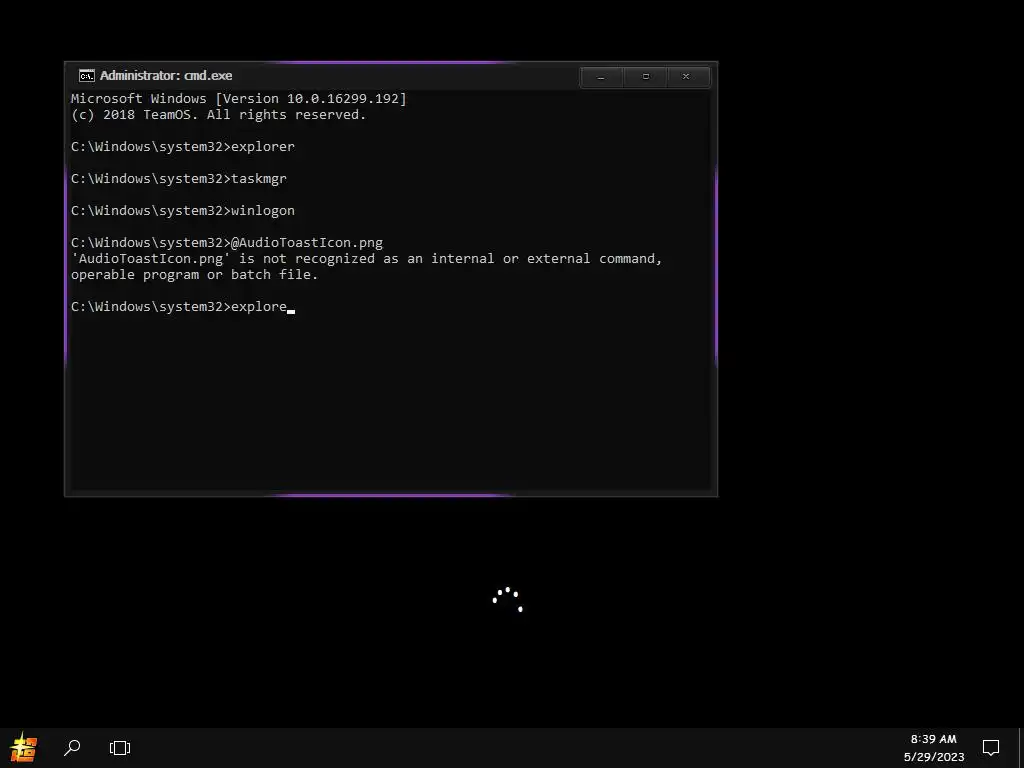
Task: Click cmd icon in title bar
Action: click(x=86, y=76)
